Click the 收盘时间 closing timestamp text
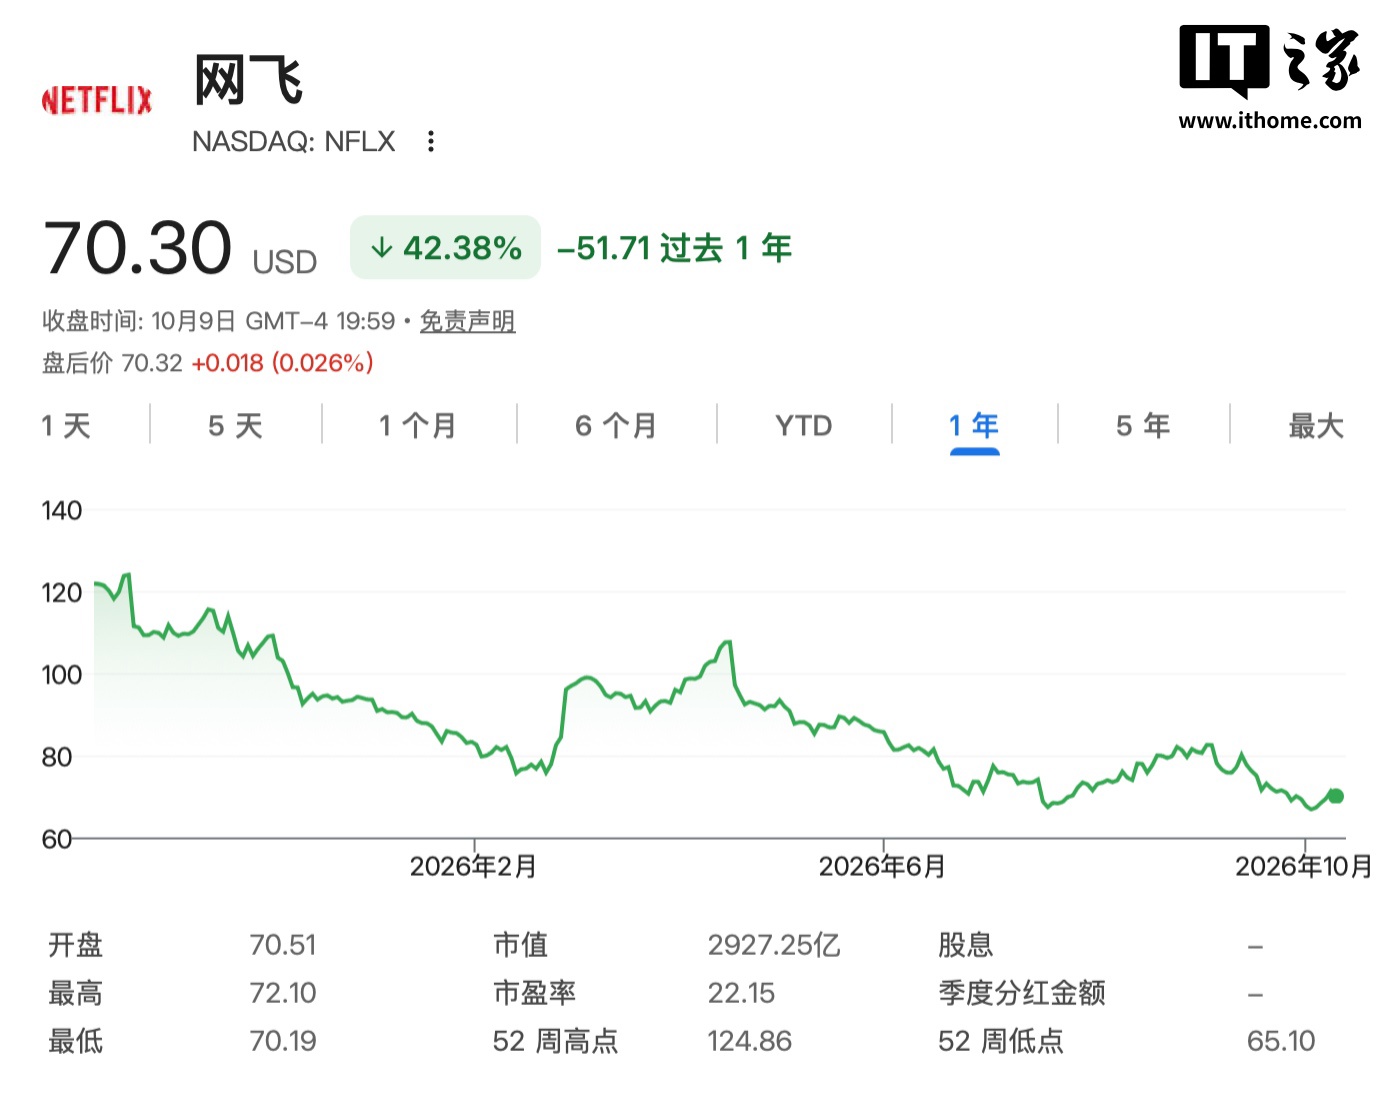1384x1096 pixels. pyautogui.click(x=219, y=321)
